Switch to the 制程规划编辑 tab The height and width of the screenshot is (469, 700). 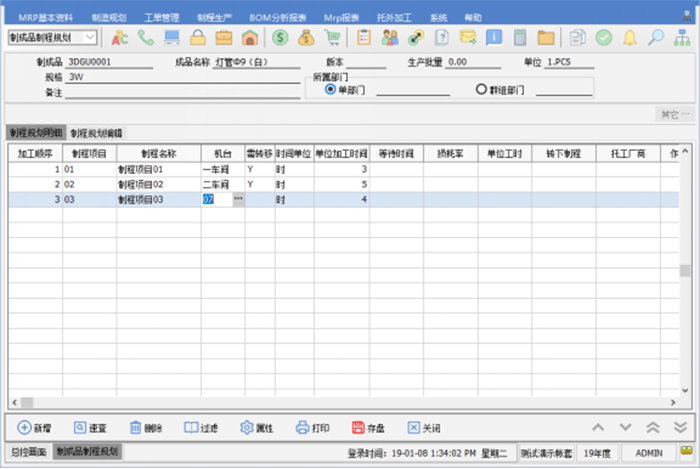[x=96, y=133]
